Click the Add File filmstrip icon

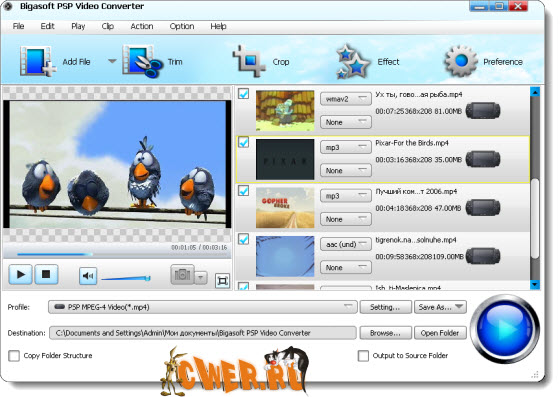click(38, 61)
